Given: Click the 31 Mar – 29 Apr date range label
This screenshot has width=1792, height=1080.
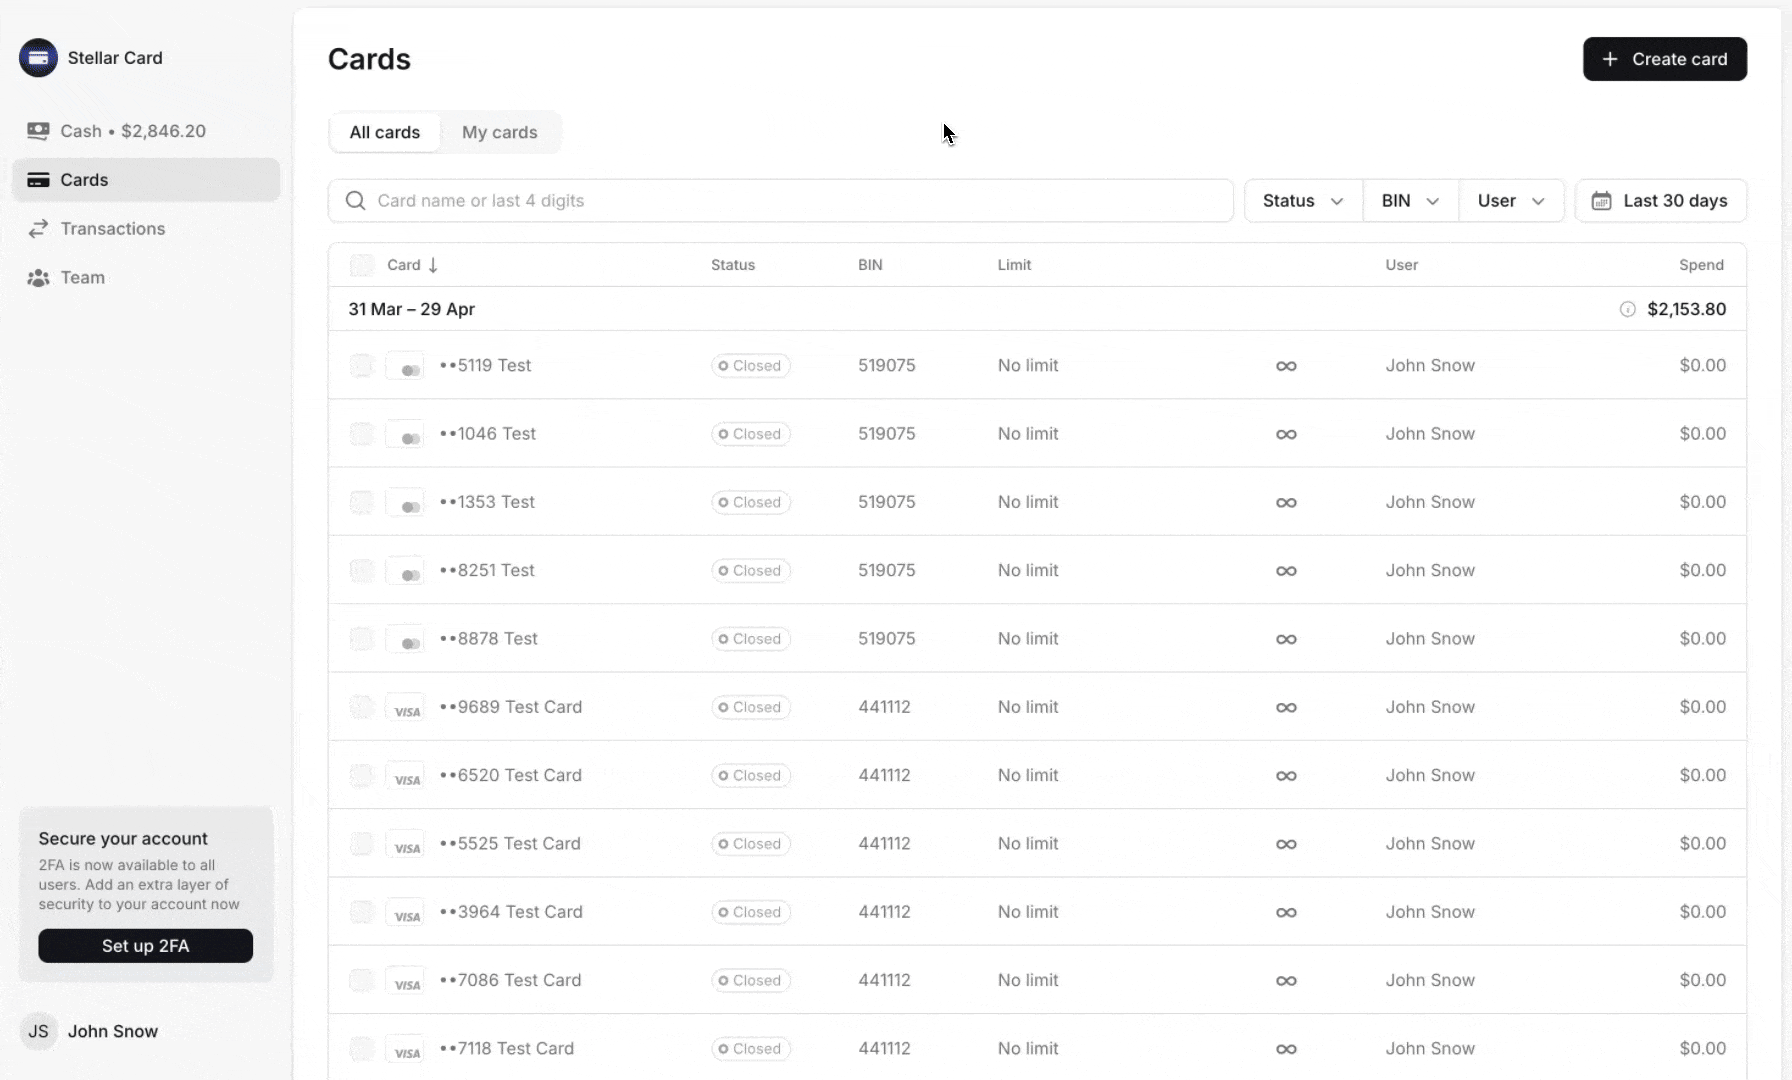Looking at the screenshot, I should tap(412, 309).
